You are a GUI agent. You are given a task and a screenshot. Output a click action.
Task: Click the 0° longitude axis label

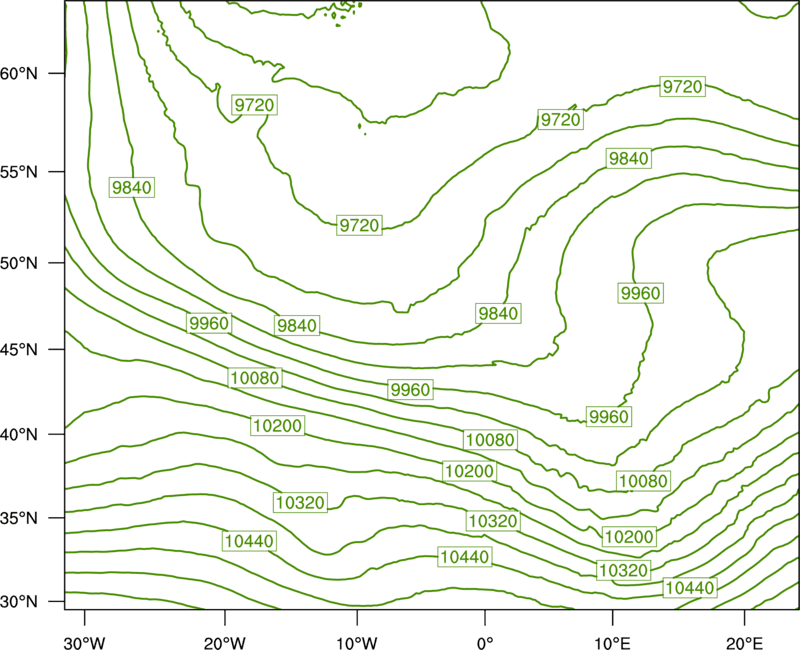click(485, 643)
